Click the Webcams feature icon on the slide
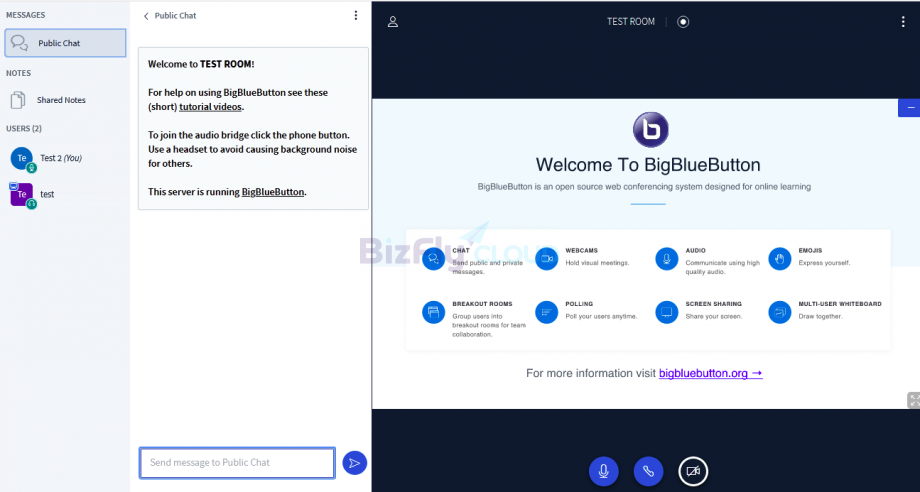 (546, 259)
